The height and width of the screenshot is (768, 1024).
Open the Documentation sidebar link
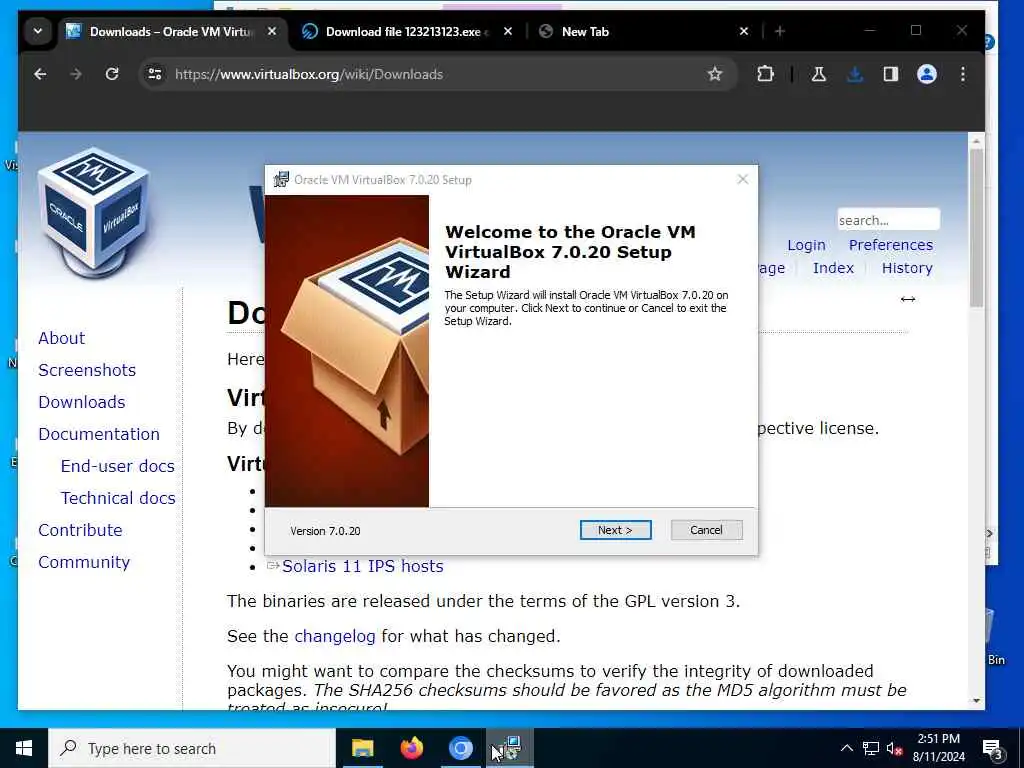pyautogui.click(x=99, y=434)
